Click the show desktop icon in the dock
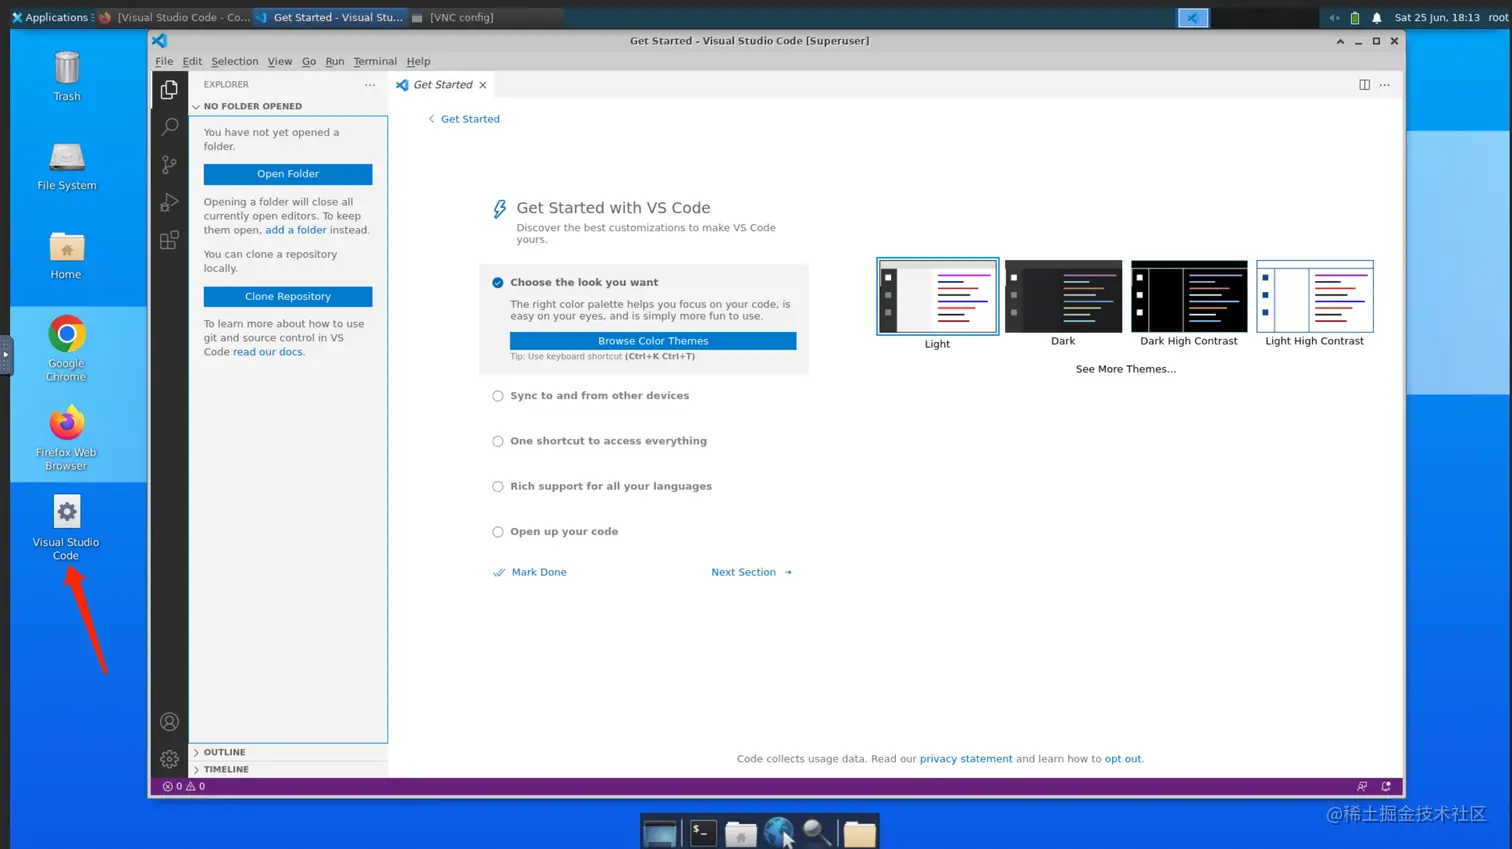This screenshot has width=1512, height=849. tap(660, 832)
